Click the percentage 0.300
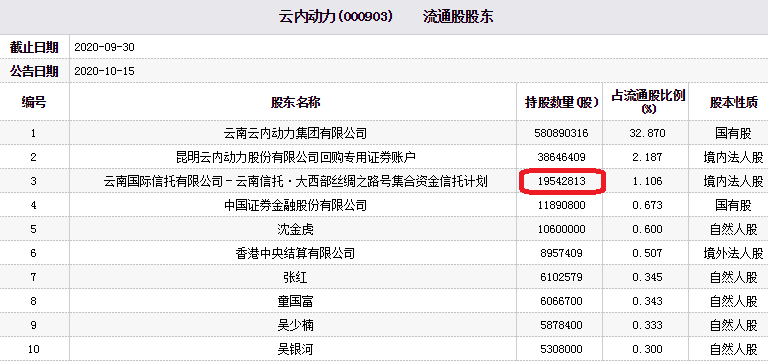The width and height of the screenshot is (768, 361). click(x=648, y=350)
